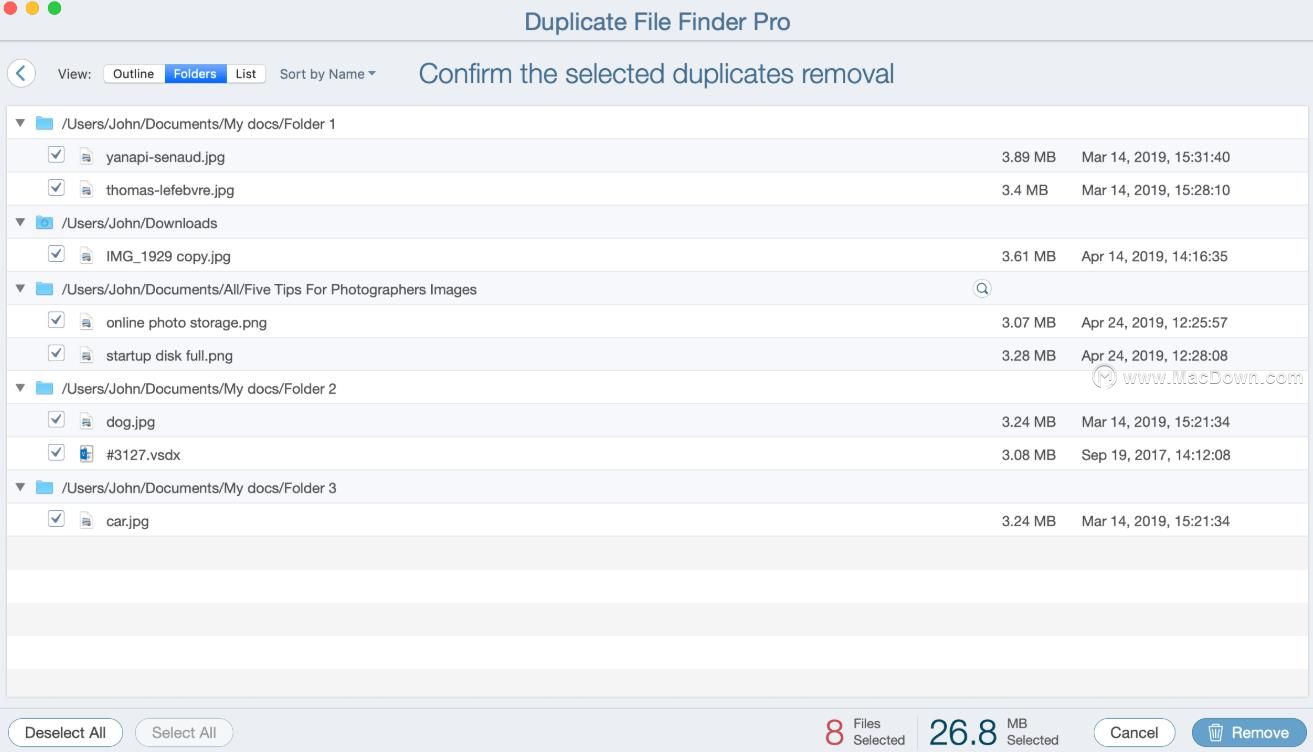The image size is (1313, 752).
Task: Click file icon of yanapi-senaud.jpg
Action: click(87, 157)
